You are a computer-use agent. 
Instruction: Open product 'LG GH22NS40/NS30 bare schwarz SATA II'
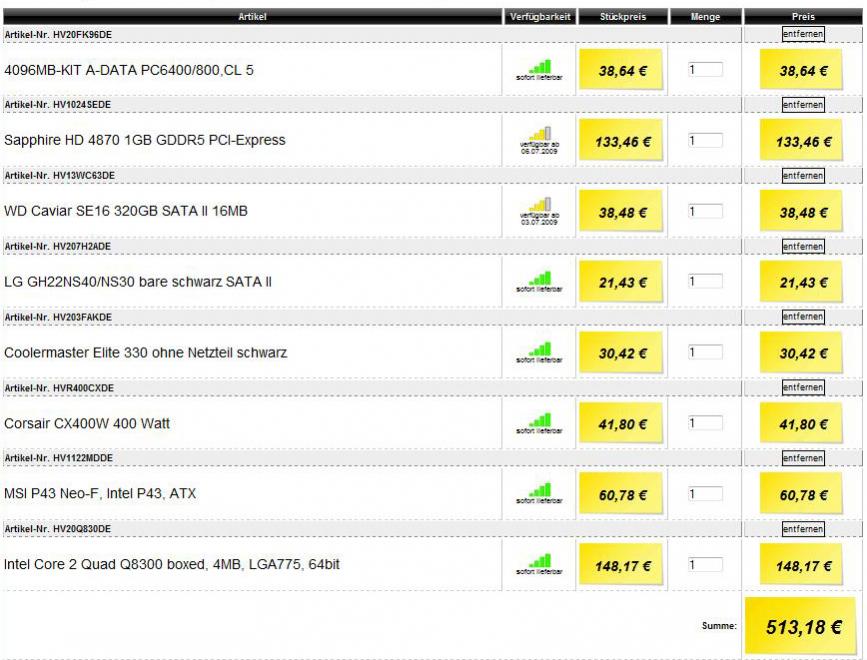tap(138, 282)
